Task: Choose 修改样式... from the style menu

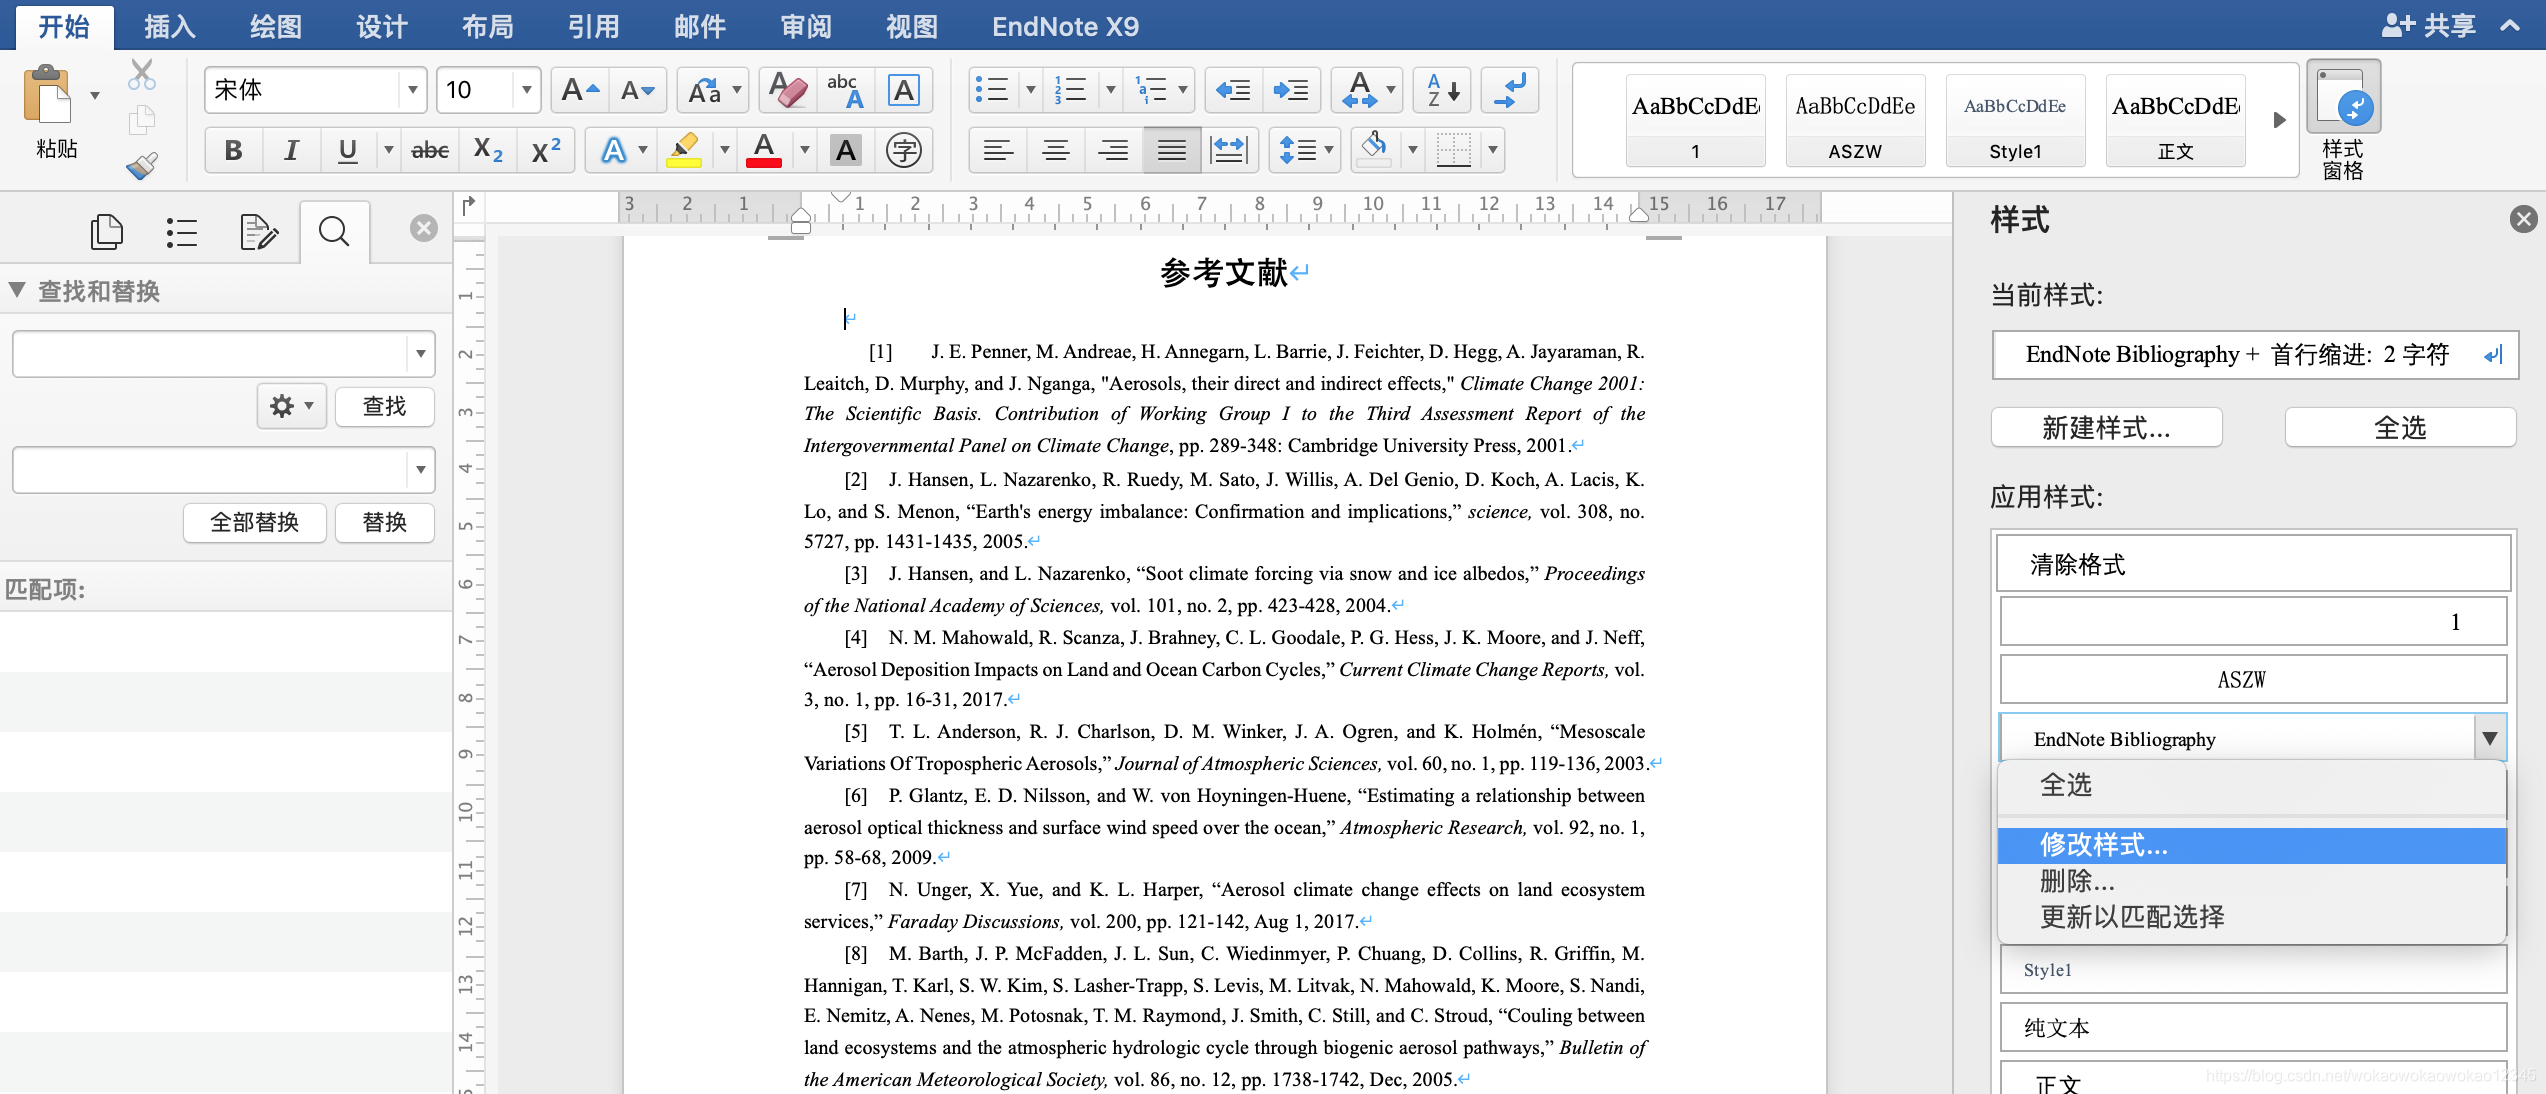Action: tap(2104, 845)
